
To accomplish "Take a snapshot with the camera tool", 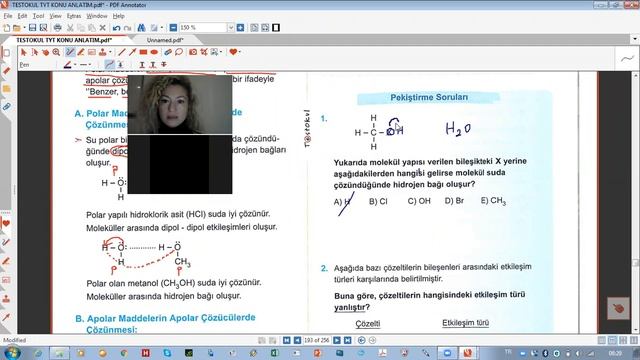I will coord(193,52).
